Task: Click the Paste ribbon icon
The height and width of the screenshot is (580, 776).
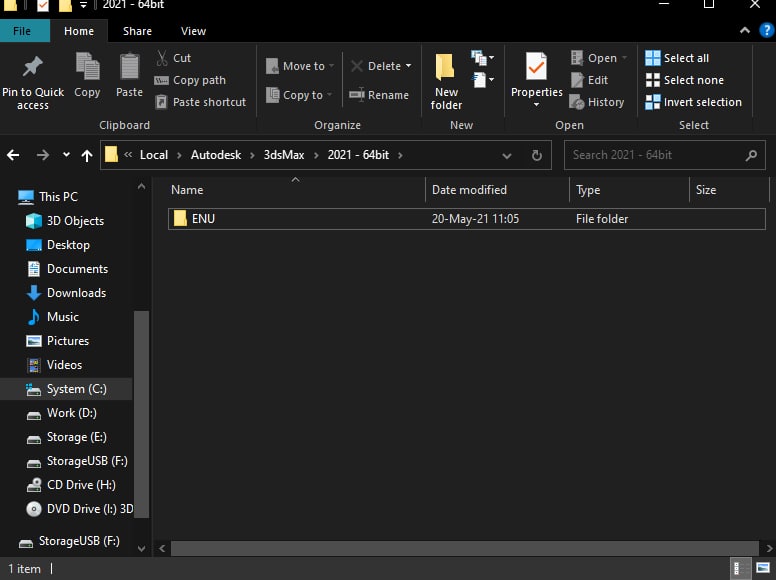Action: pyautogui.click(x=129, y=67)
